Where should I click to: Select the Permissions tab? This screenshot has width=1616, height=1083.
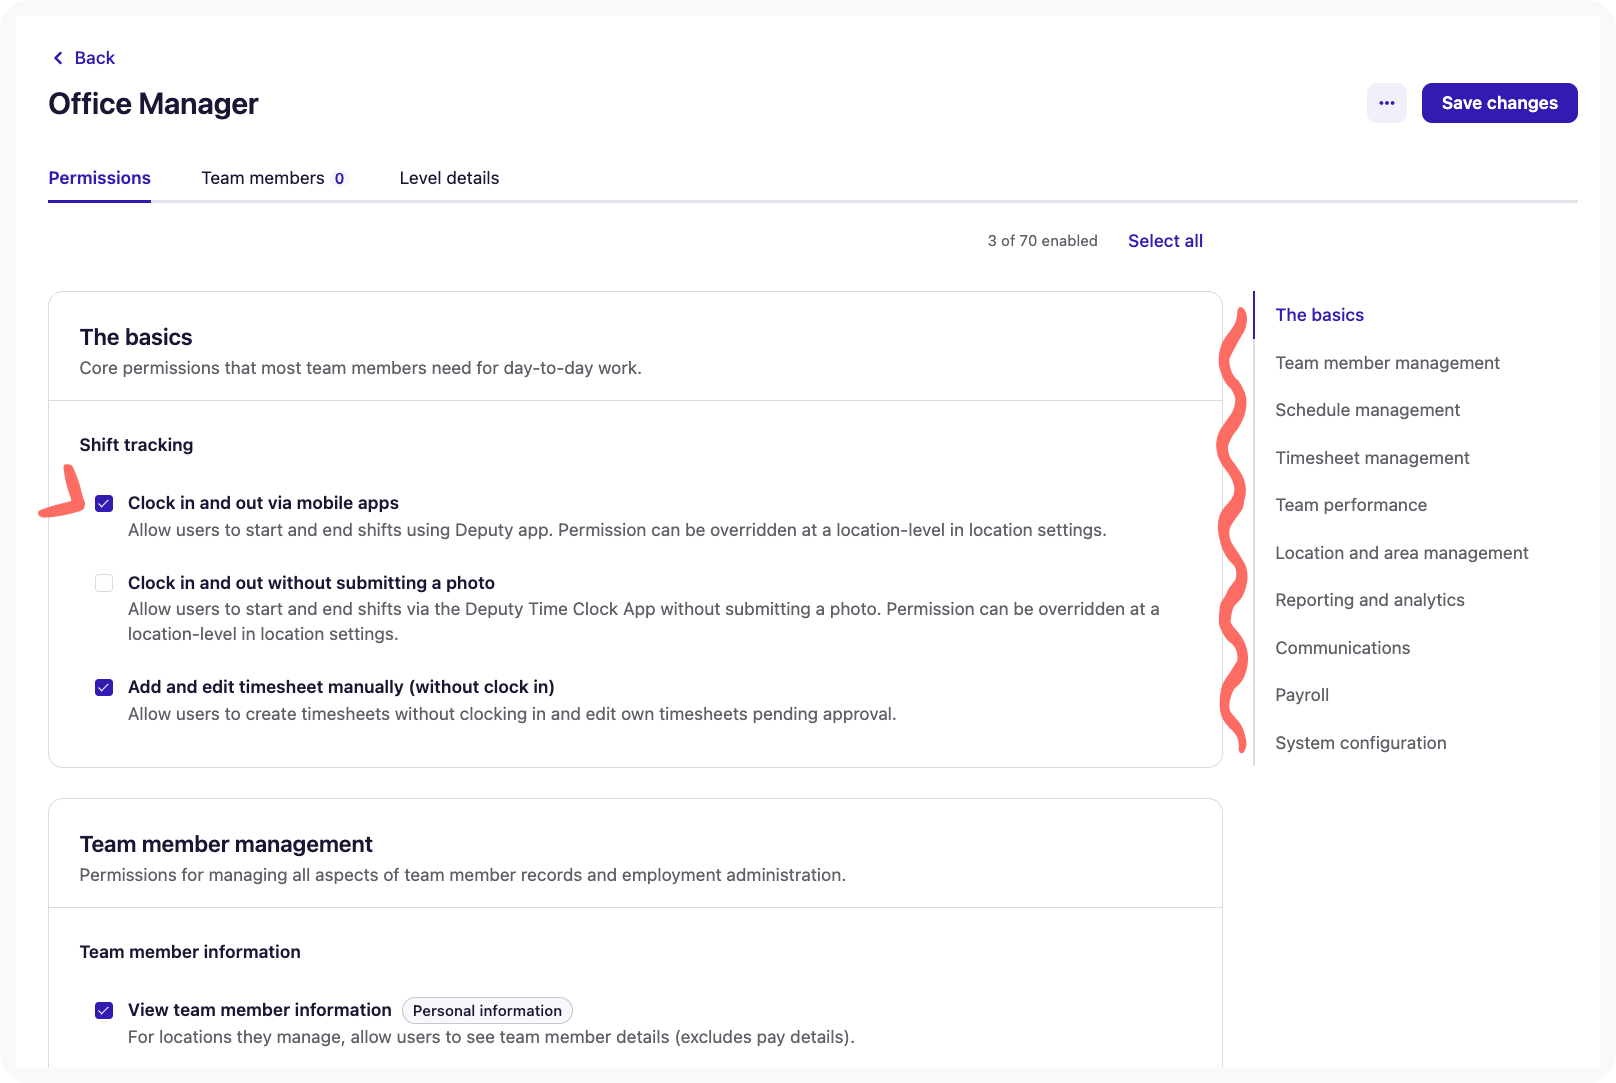point(99,178)
